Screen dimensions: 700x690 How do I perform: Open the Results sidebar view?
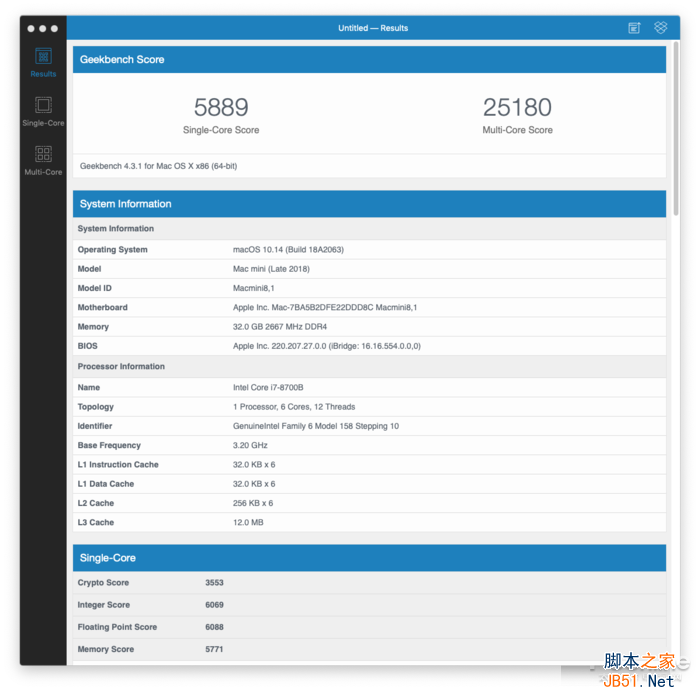(43, 63)
